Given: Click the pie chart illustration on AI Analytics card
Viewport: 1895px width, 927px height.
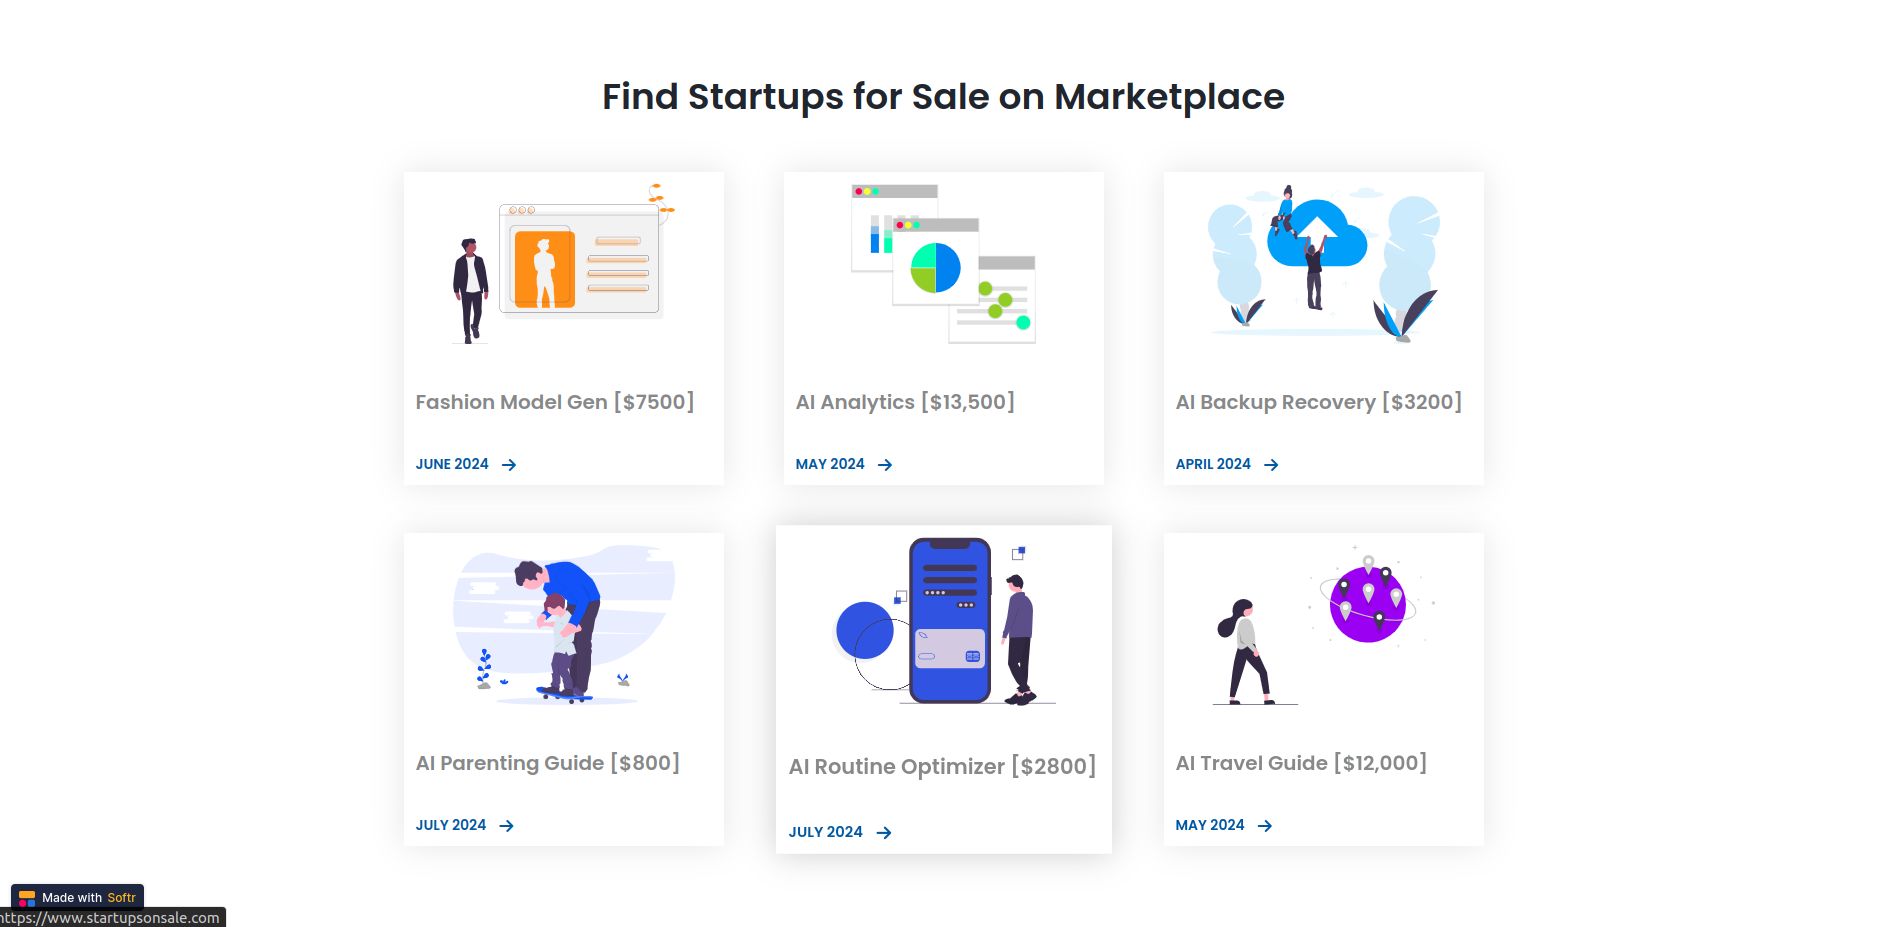Looking at the screenshot, I should tap(937, 268).
